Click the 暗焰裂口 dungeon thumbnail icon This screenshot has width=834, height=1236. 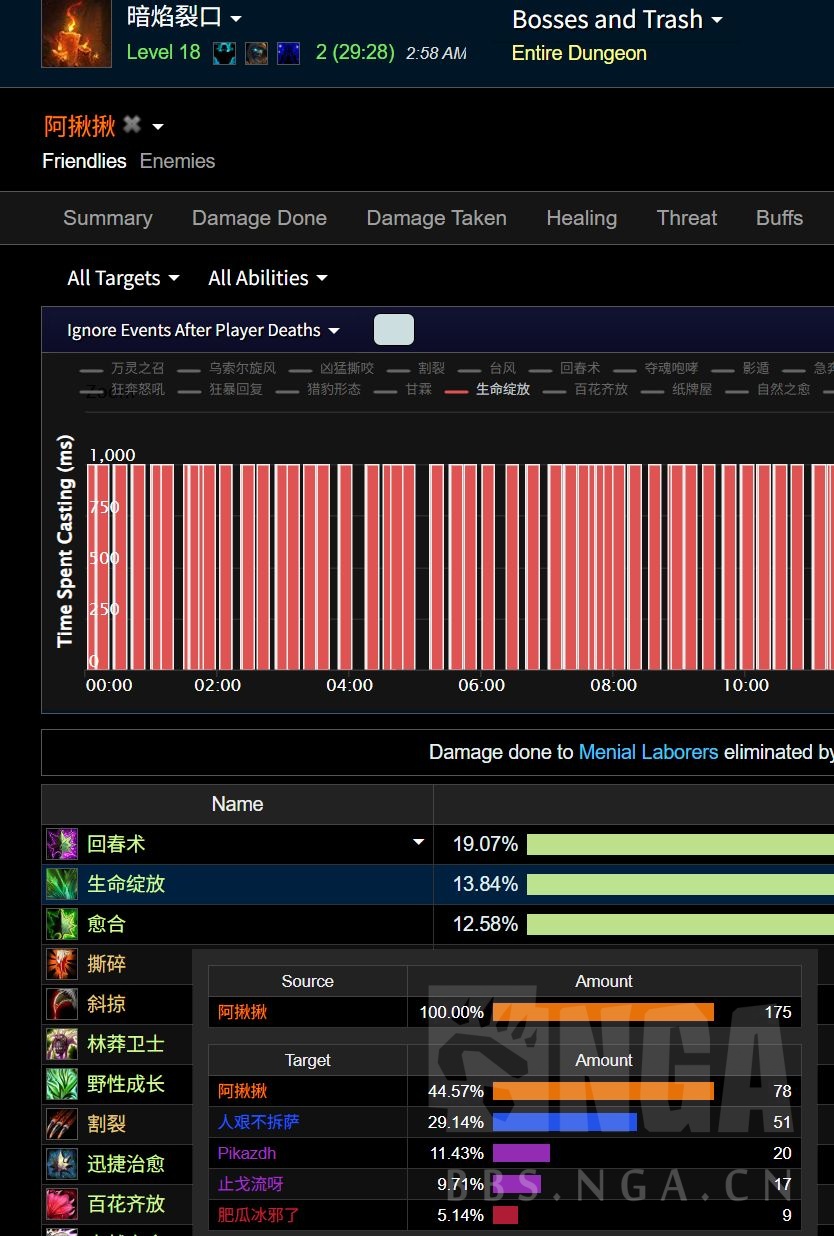[x=76, y=34]
